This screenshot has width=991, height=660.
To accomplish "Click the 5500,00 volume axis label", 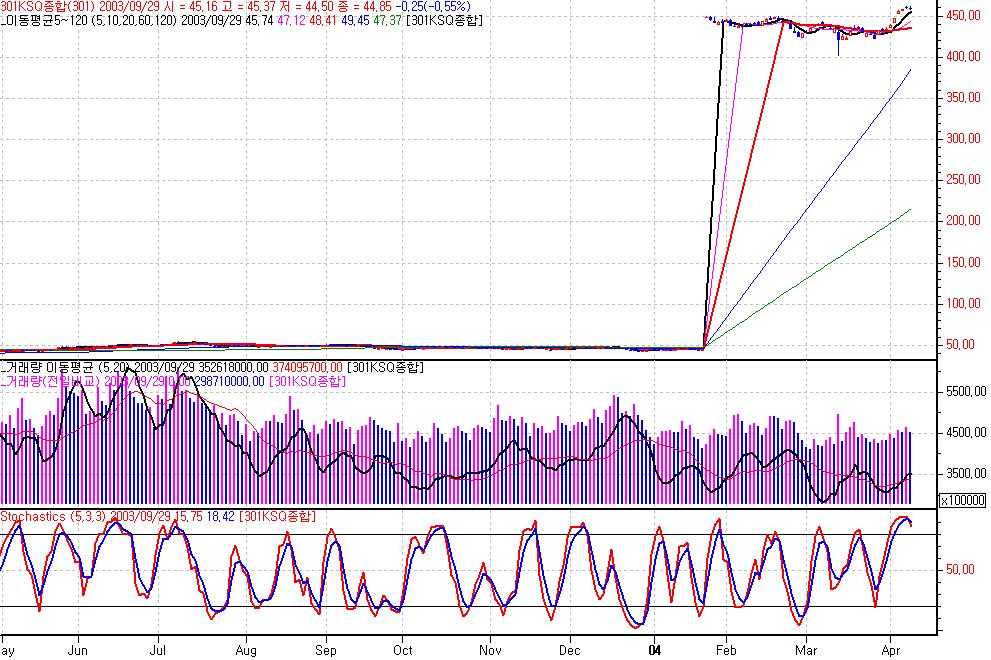I will click(x=963, y=392).
